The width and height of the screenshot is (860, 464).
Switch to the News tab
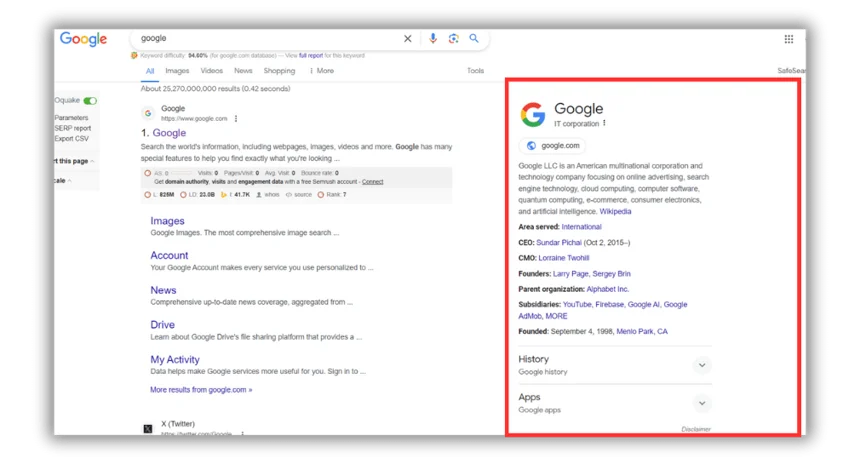click(x=243, y=71)
